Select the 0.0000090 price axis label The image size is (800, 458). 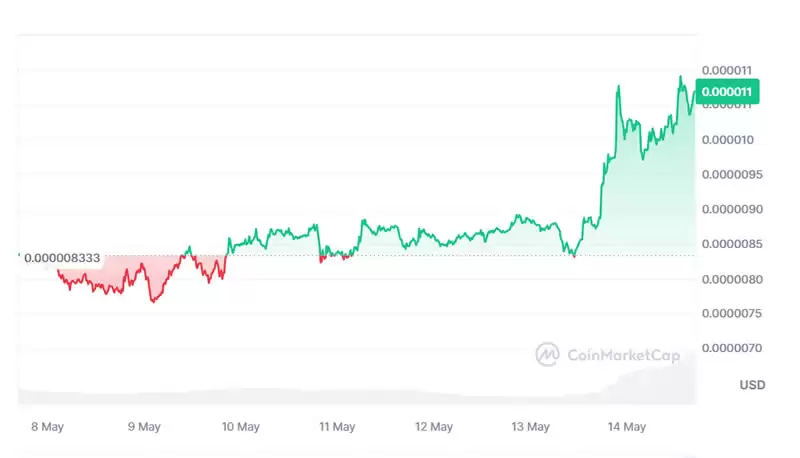tap(733, 209)
